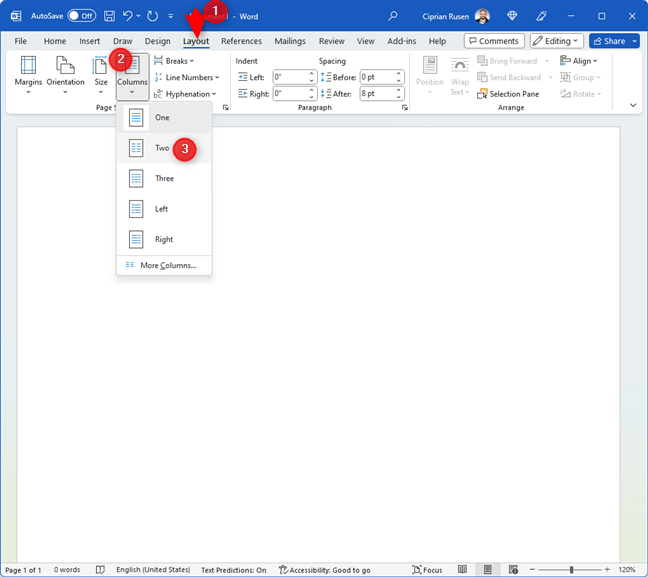Image resolution: width=648 pixels, height=577 pixels.
Task: Open the Selection Pane
Action: click(x=508, y=94)
